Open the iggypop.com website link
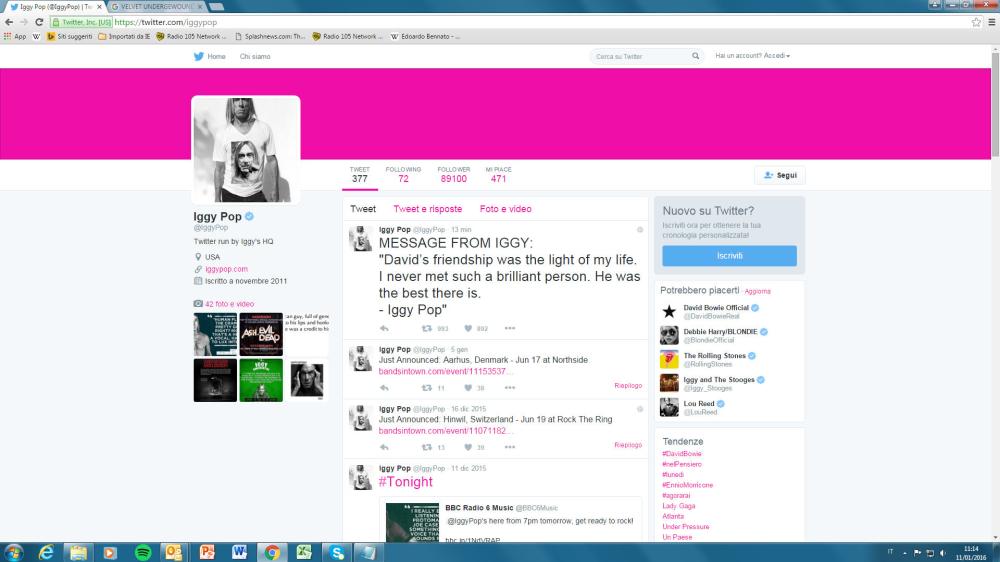This screenshot has width=1000, height=562. (226, 269)
